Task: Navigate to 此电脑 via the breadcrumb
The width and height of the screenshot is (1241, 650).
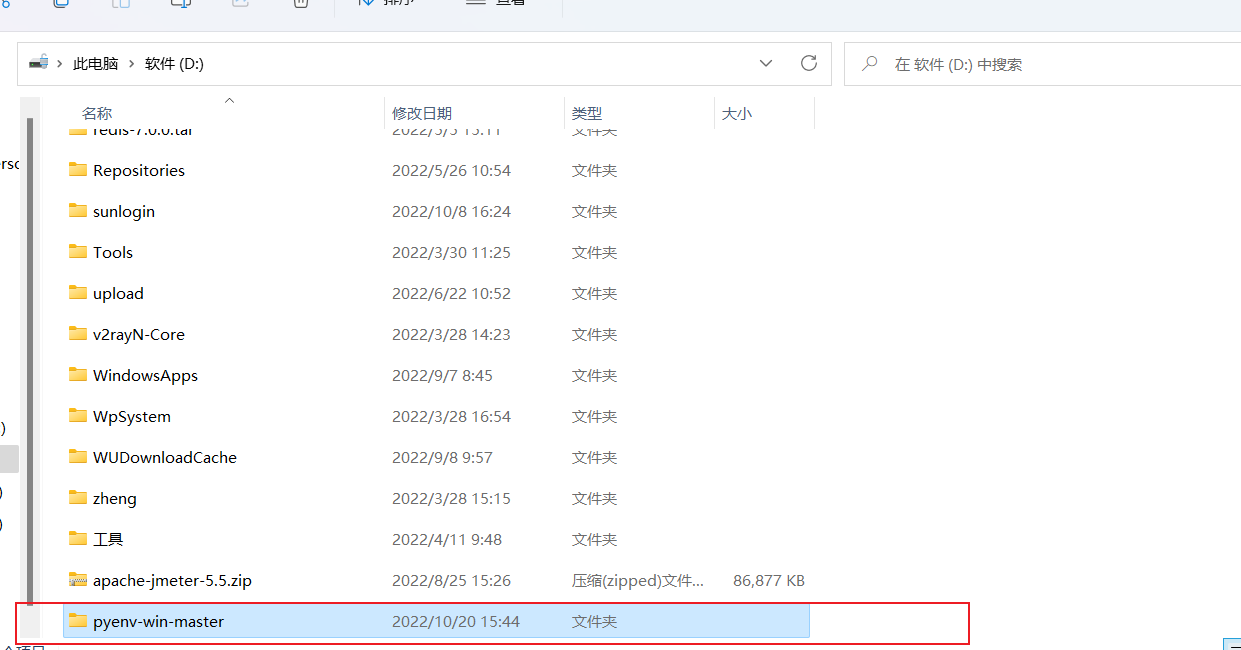Action: click(x=97, y=63)
